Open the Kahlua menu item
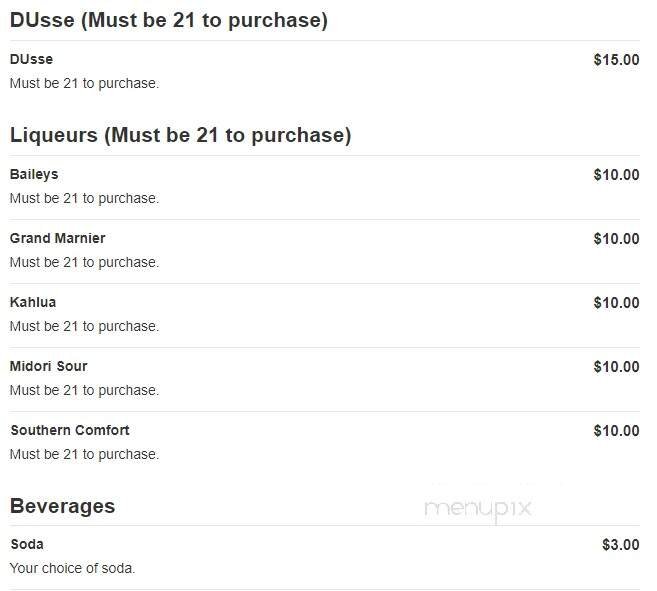Screen dimensions: 657x591 (x=33, y=302)
